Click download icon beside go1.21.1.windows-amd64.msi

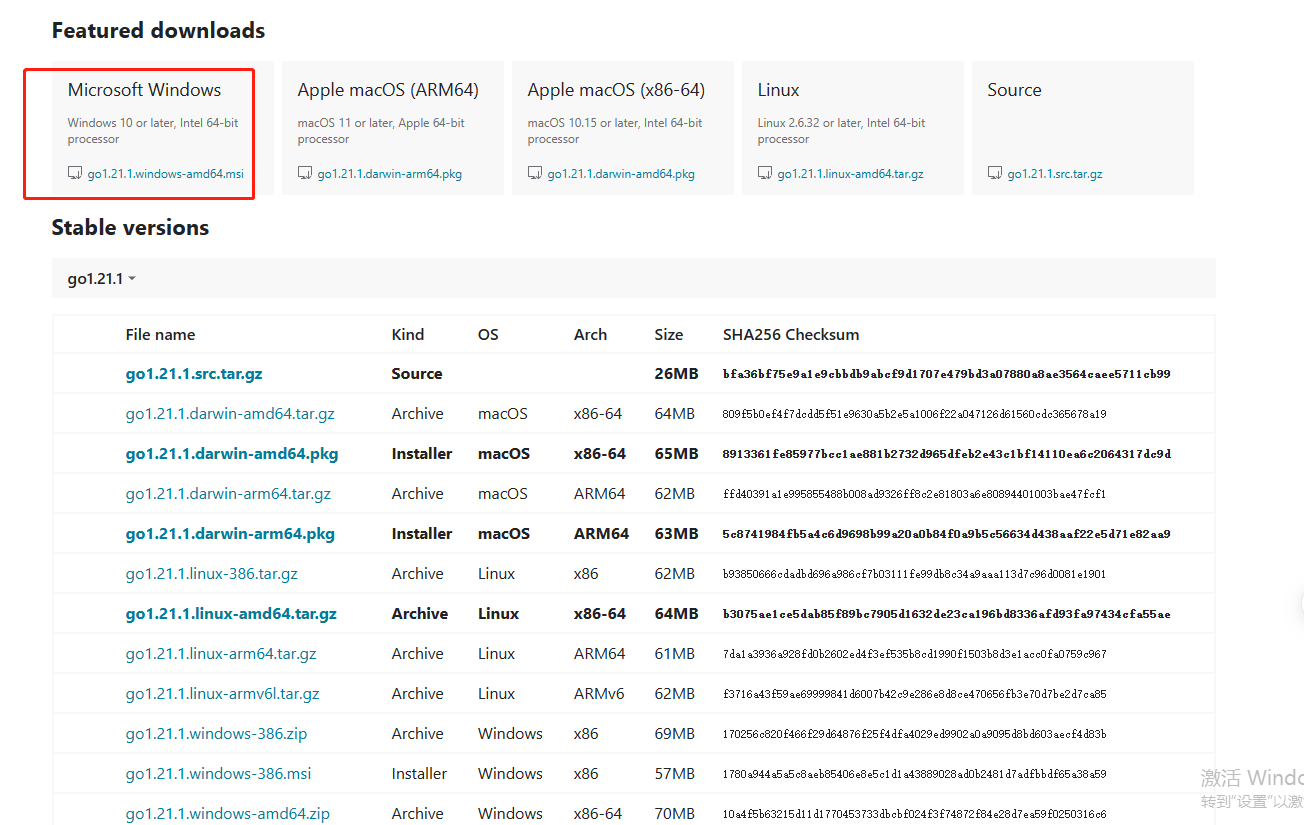click(x=75, y=173)
